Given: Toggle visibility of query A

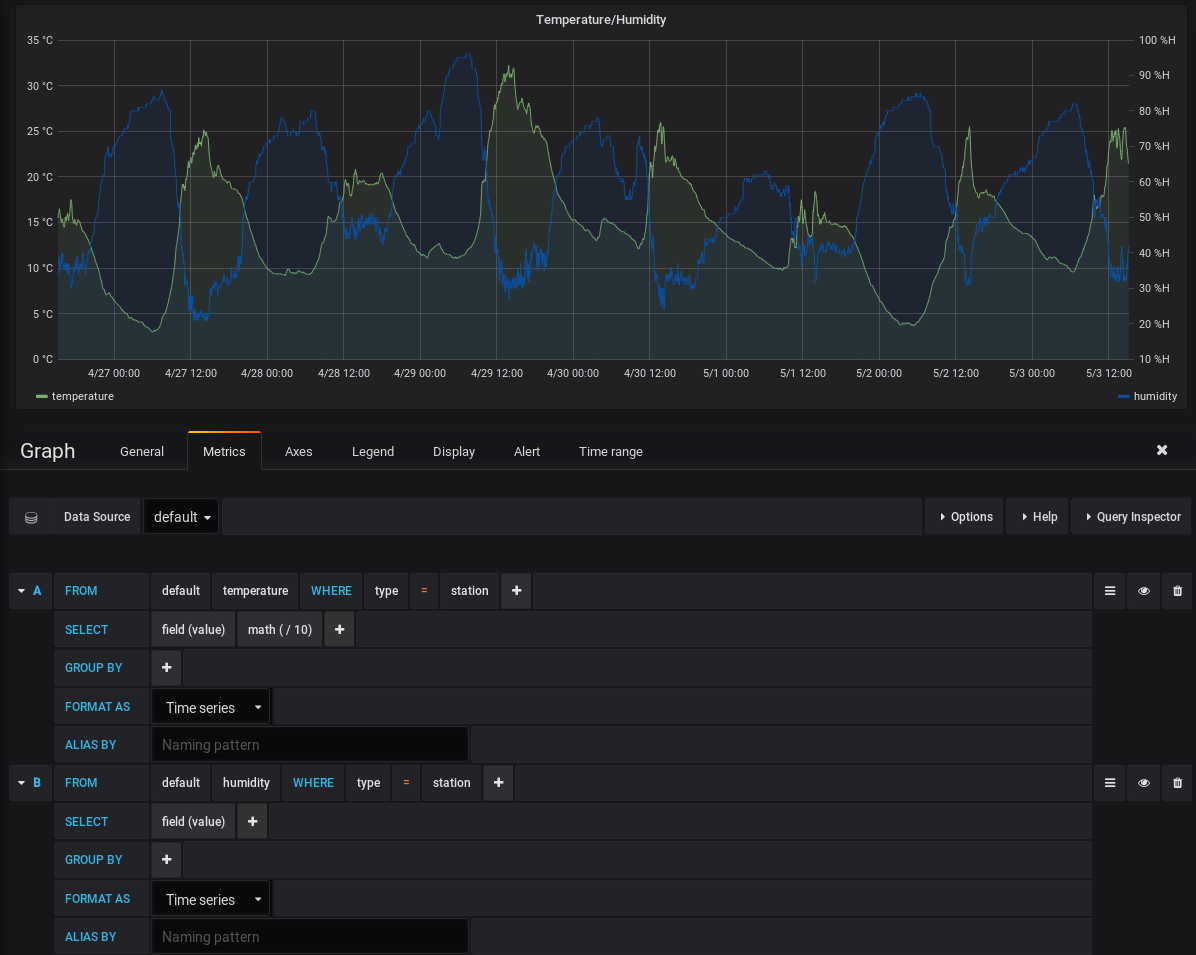Looking at the screenshot, I should click(1143, 591).
